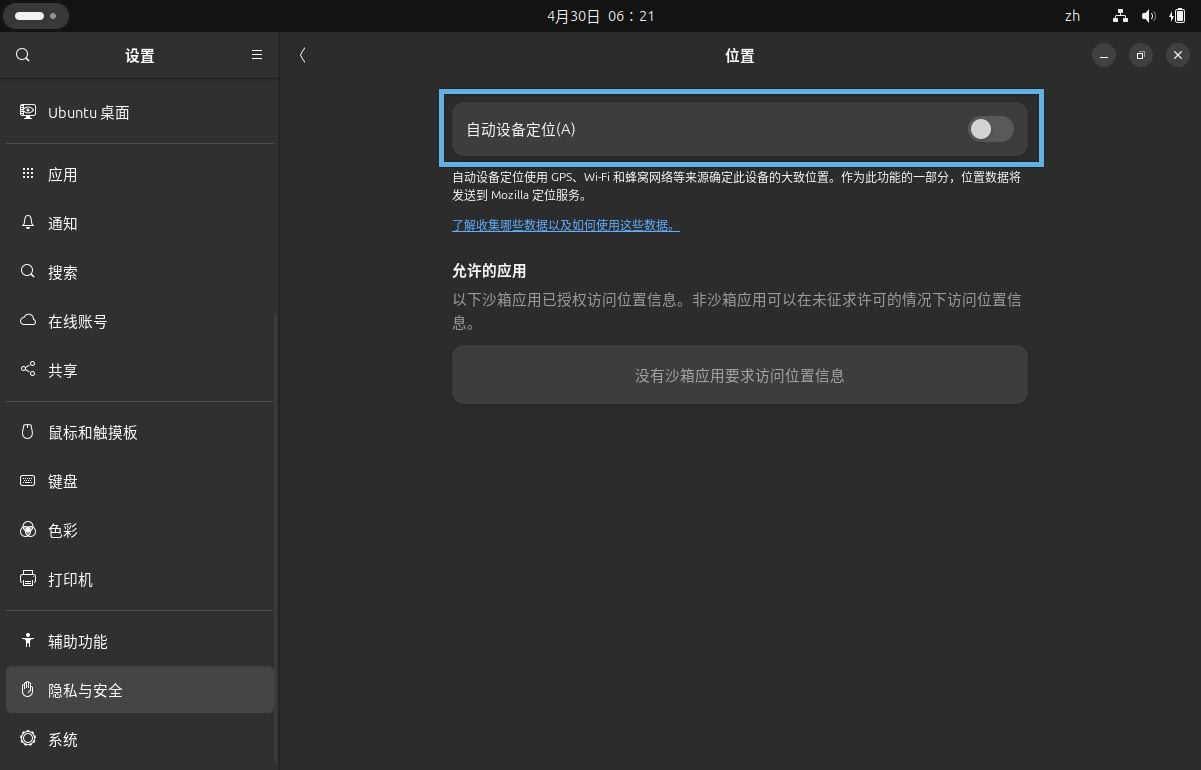
Task: Select 系统 in the sidebar
Action: [x=63, y=739]
